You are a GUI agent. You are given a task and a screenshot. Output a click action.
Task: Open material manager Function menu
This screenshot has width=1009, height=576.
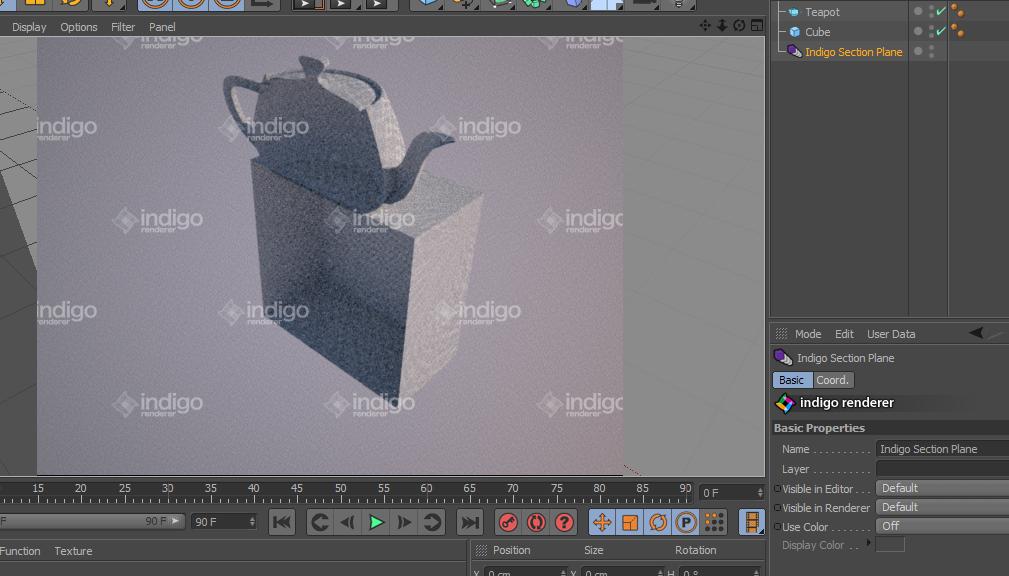(20, 551)
